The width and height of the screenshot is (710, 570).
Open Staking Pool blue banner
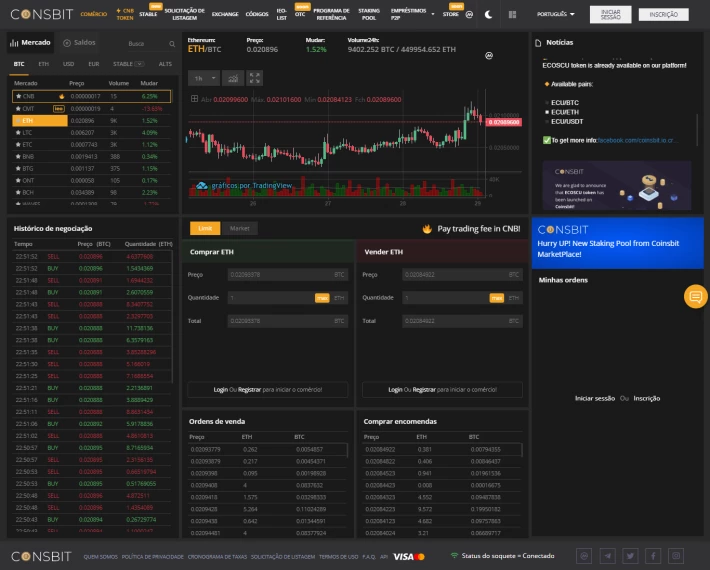pyautogui.click(x=618, y=243)
